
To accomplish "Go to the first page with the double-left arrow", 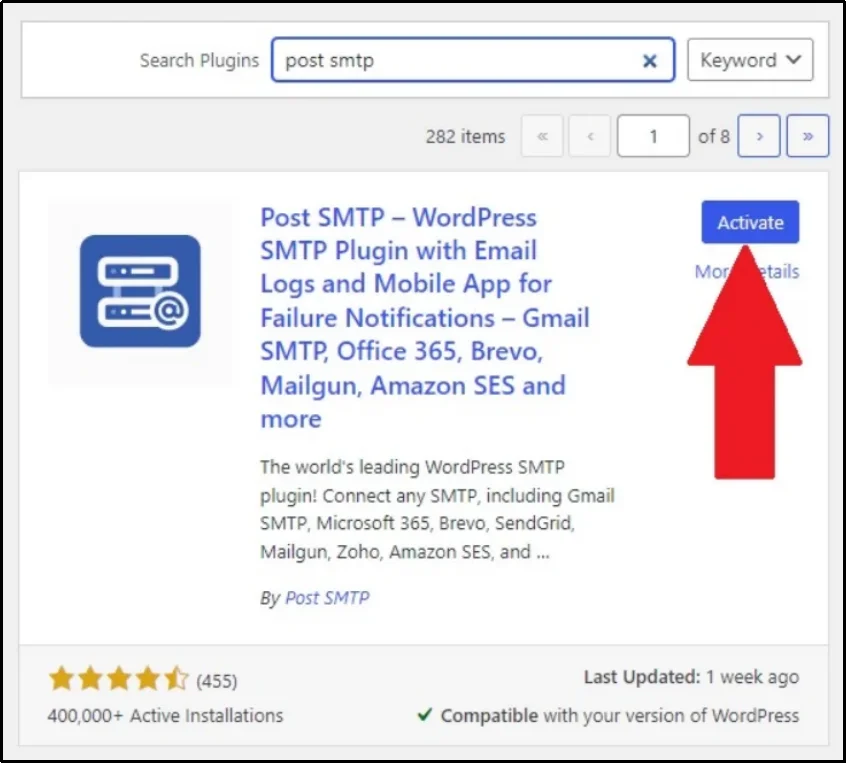I will 542,136.
